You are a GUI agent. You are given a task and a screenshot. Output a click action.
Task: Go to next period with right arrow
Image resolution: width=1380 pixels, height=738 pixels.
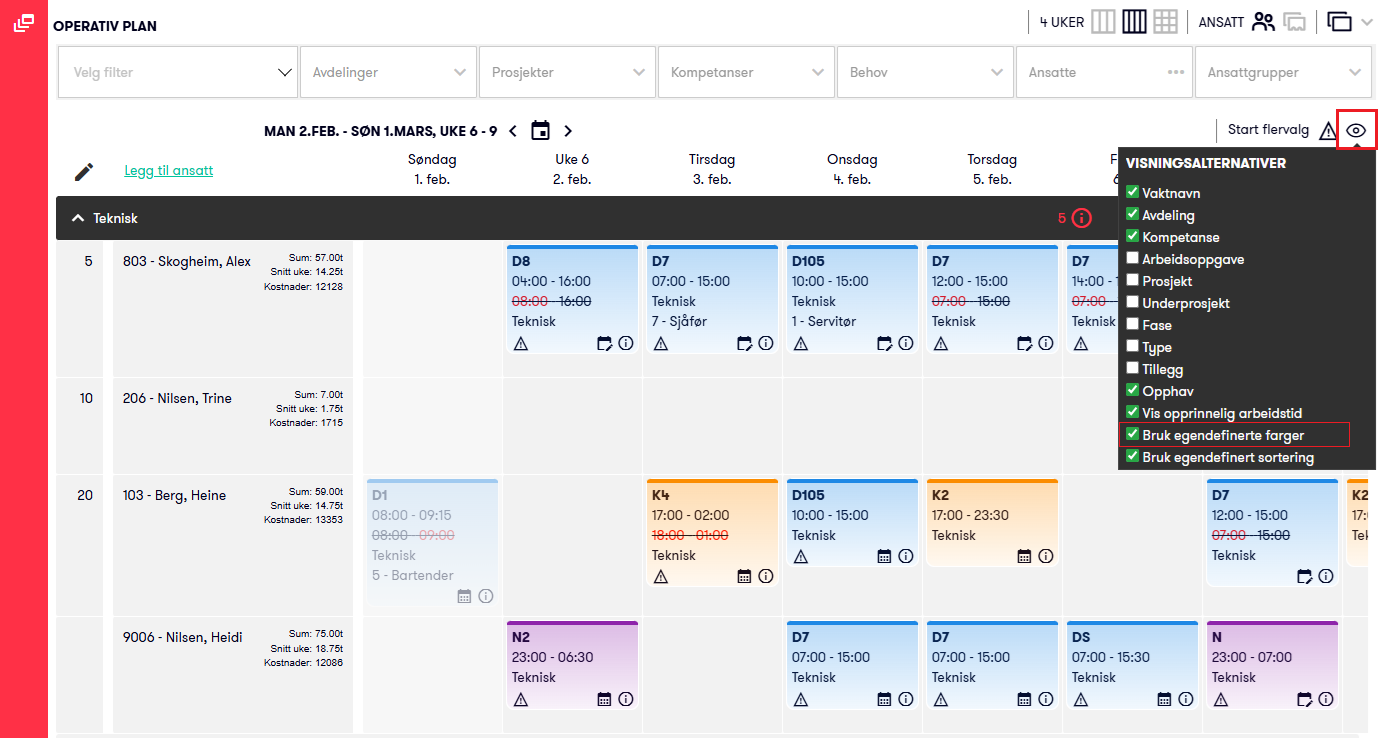point(568,130)
